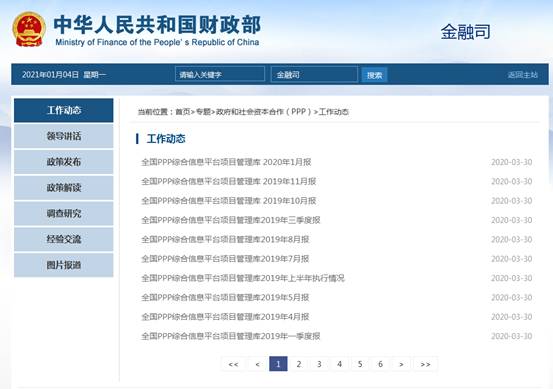Image resolution: width=553 pixels, height=389 pixels.
Task: Focus the 请输入关键字 keyword search field
Action: [220, 74]
